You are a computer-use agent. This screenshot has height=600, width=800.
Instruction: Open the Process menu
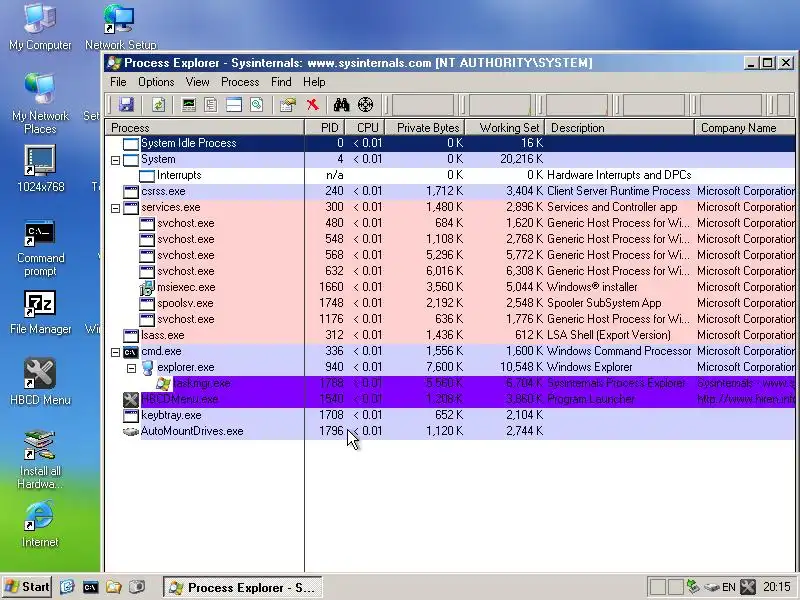pos(240,82)
